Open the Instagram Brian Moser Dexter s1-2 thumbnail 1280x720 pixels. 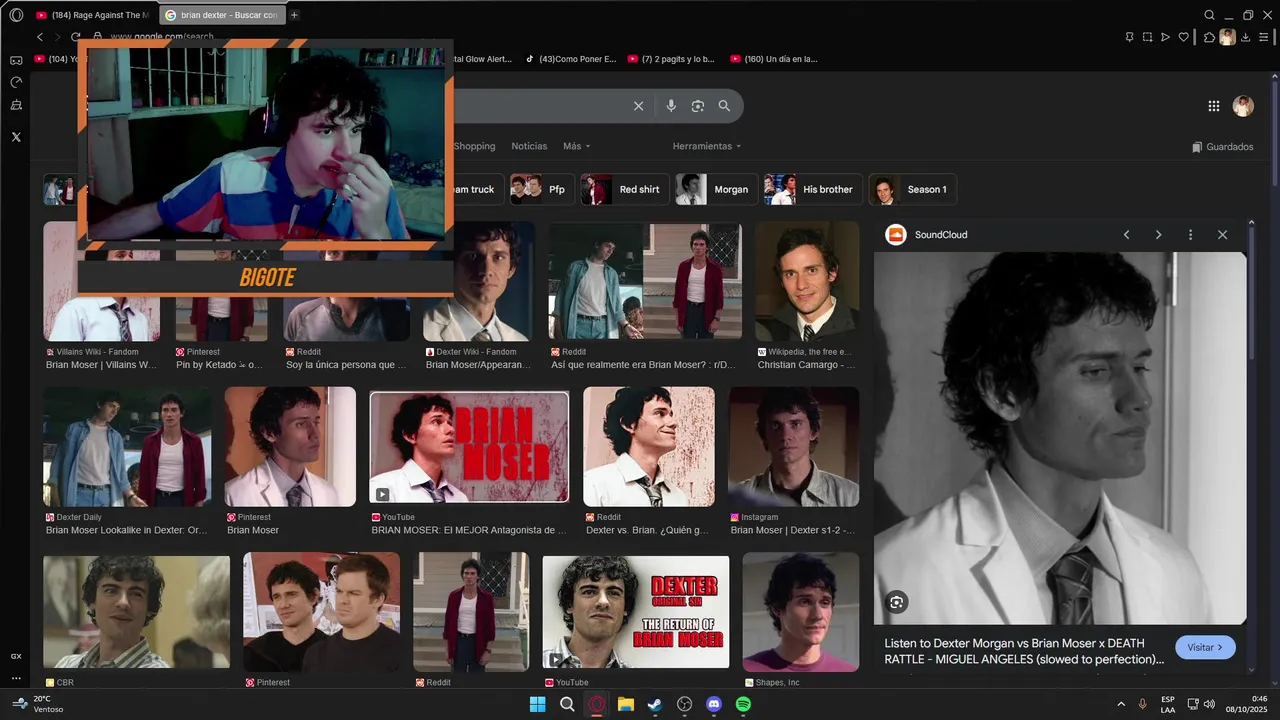click(794, 447)
